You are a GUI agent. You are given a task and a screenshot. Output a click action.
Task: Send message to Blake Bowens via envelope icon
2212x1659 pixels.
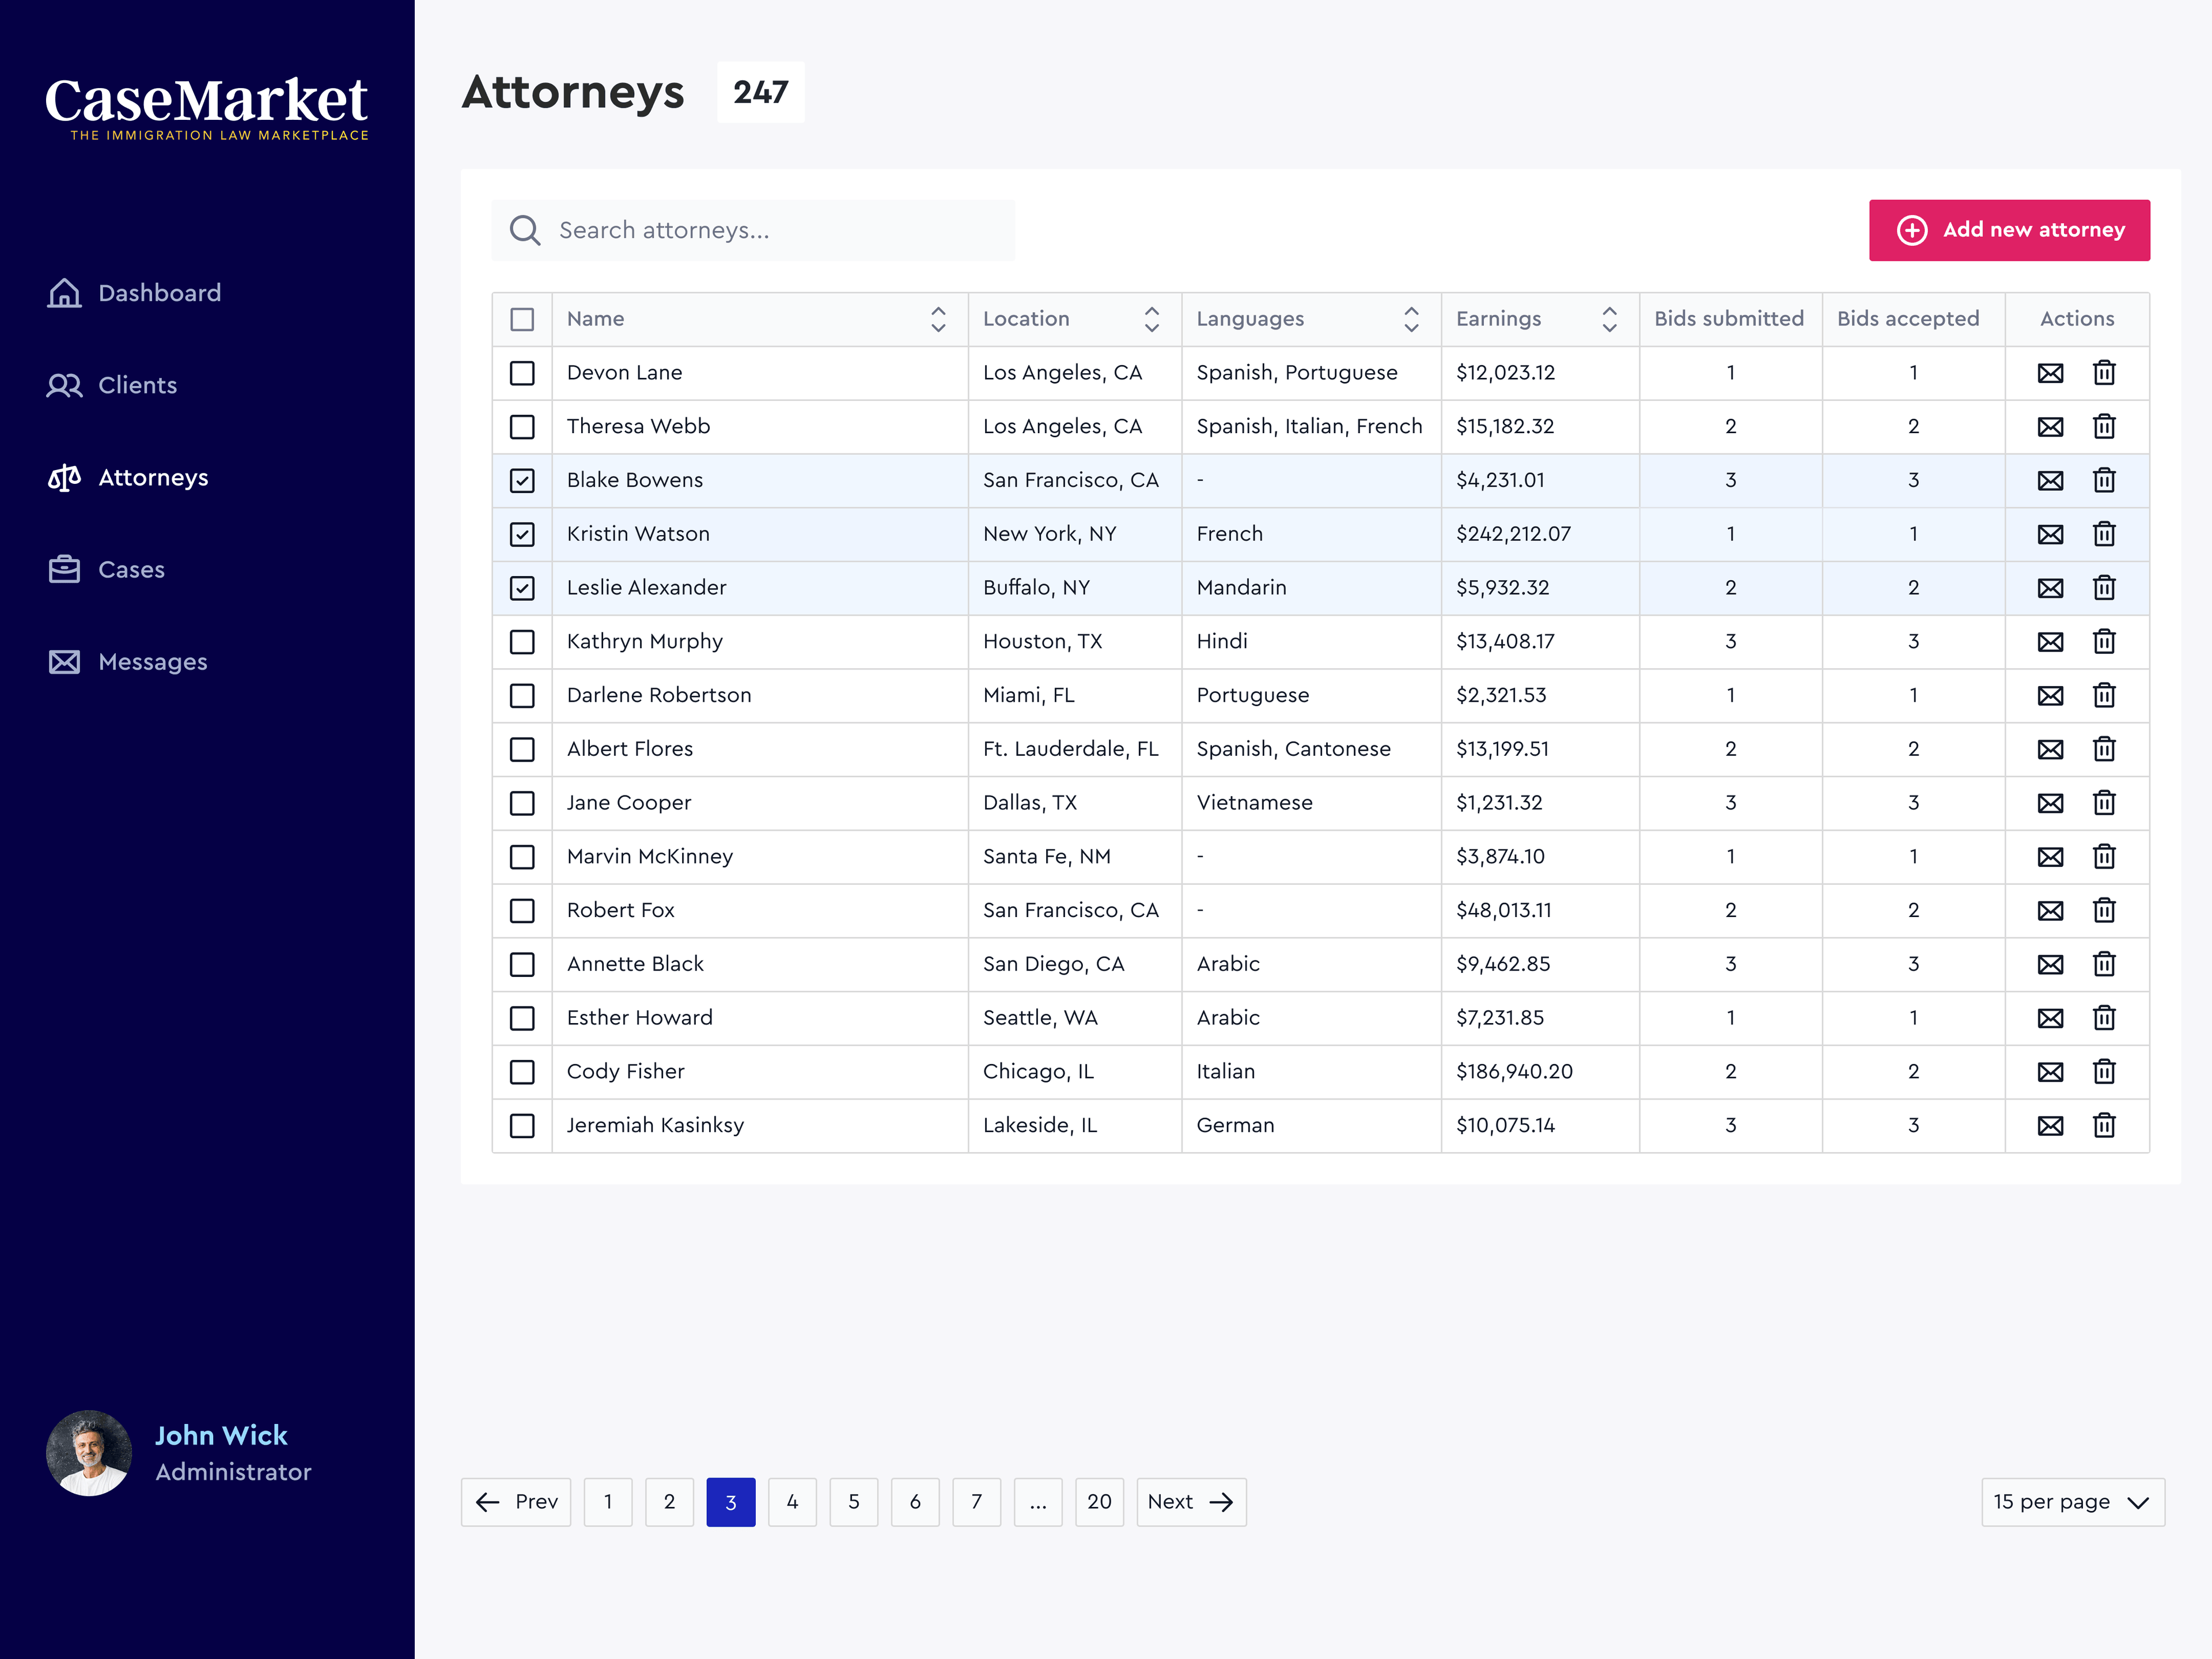(x=2050, y=481)
